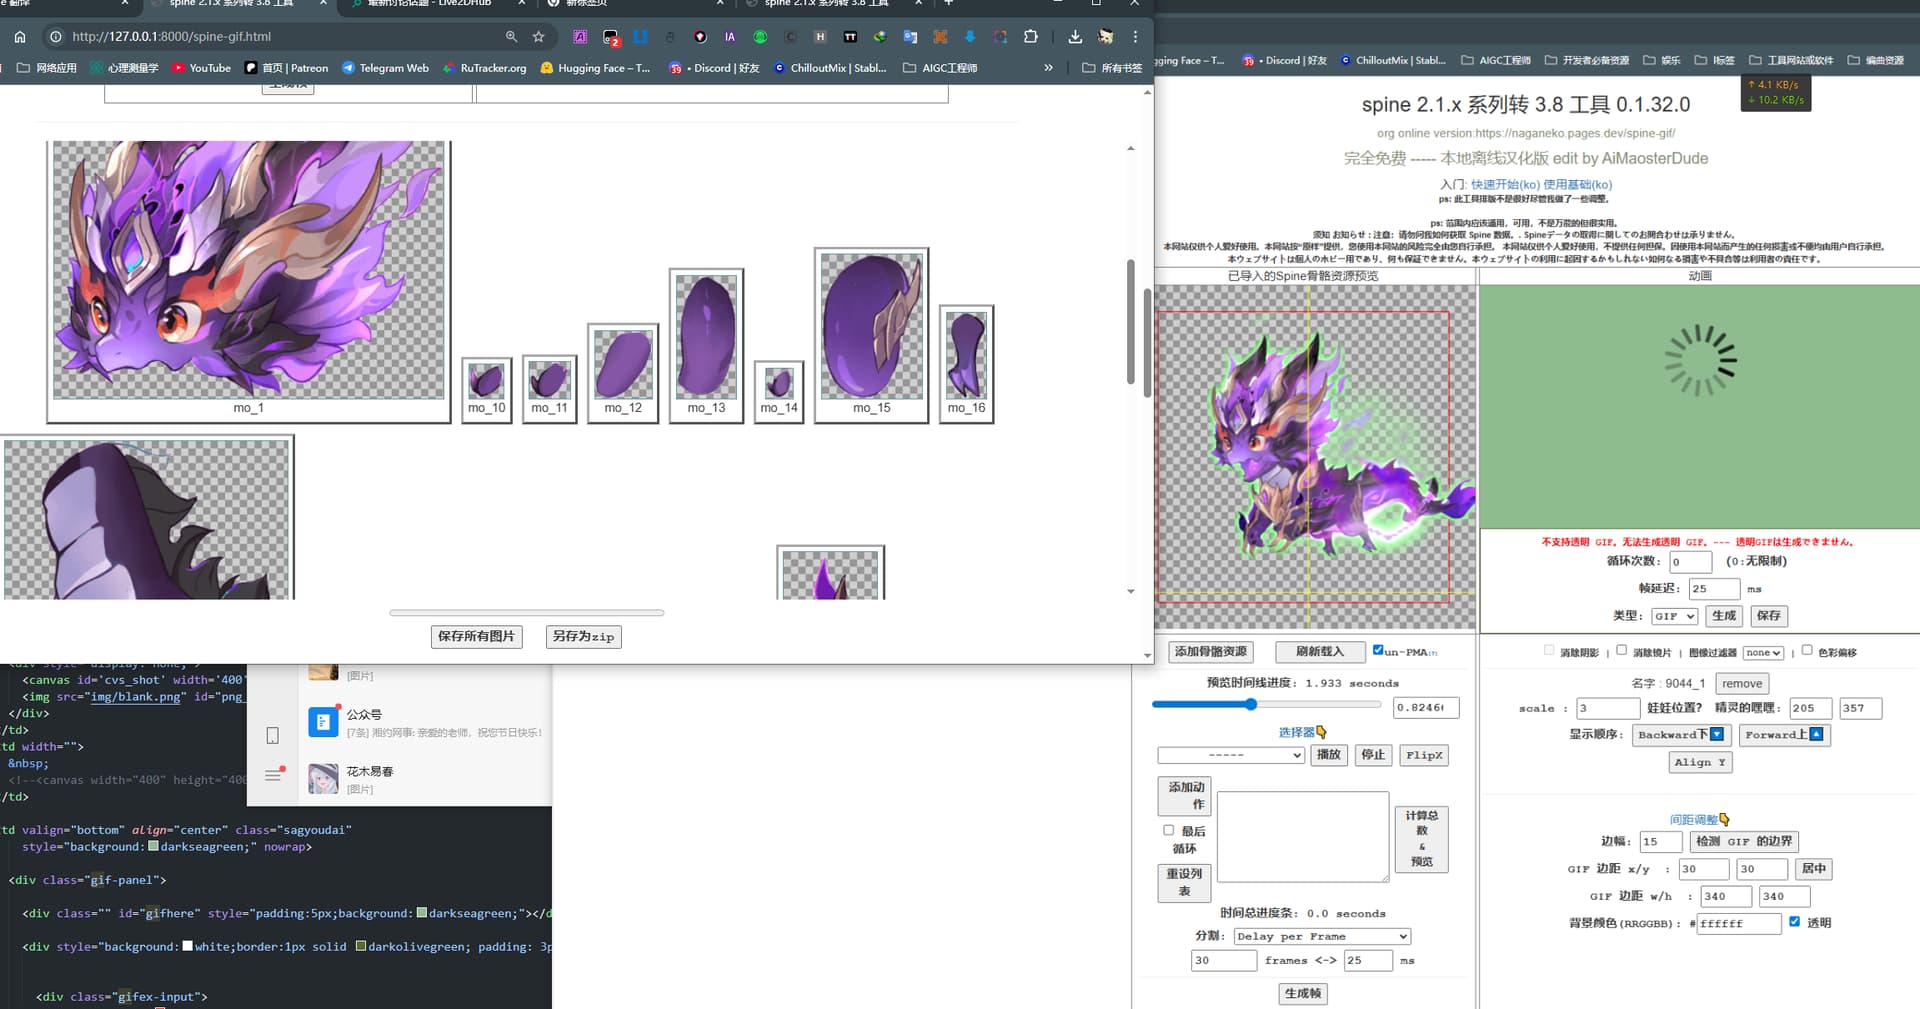This screenshot has height=1009, width=1920.
Task: Click the TT extension icon
Action: (x=850, y=37)
